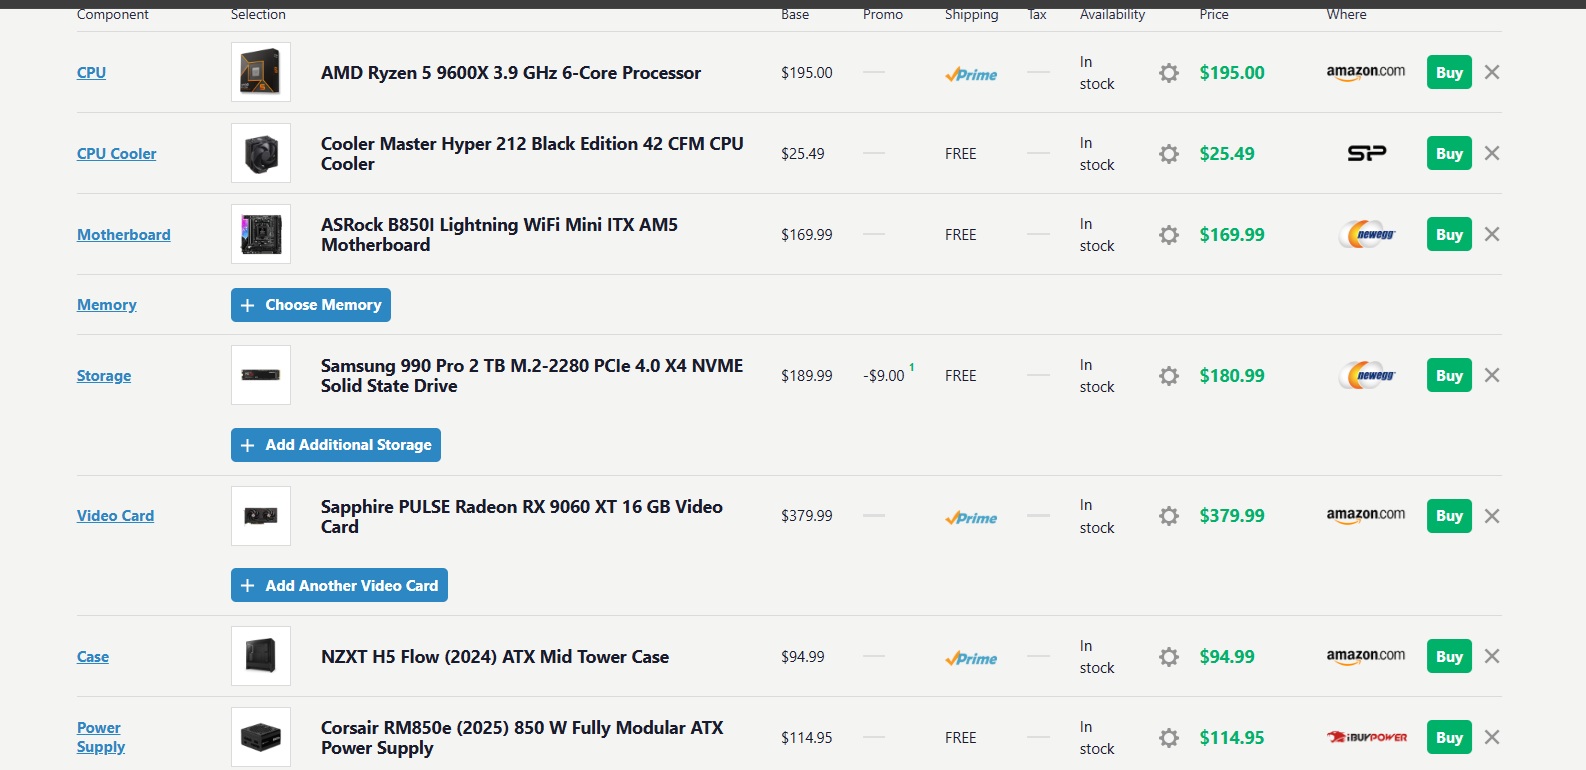
Task: Open the CPU Cooler component link
Action: click(x=117, y=153)
